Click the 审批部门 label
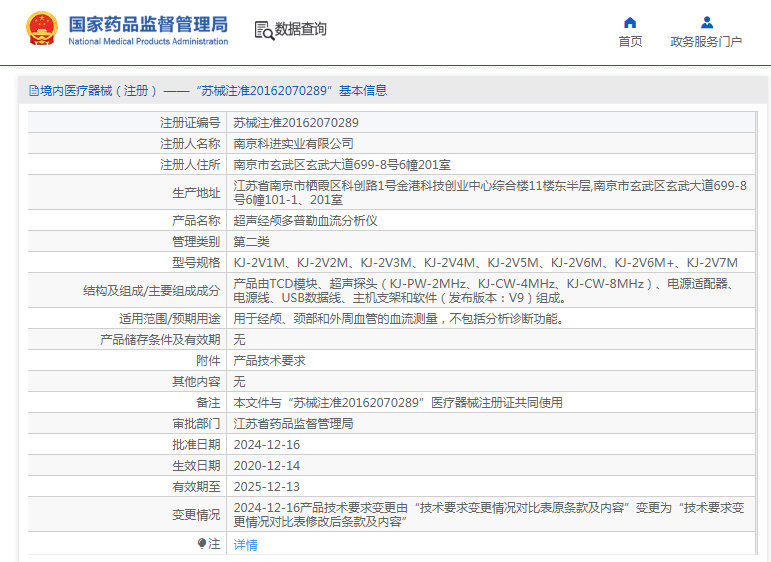 click(196, 424)
